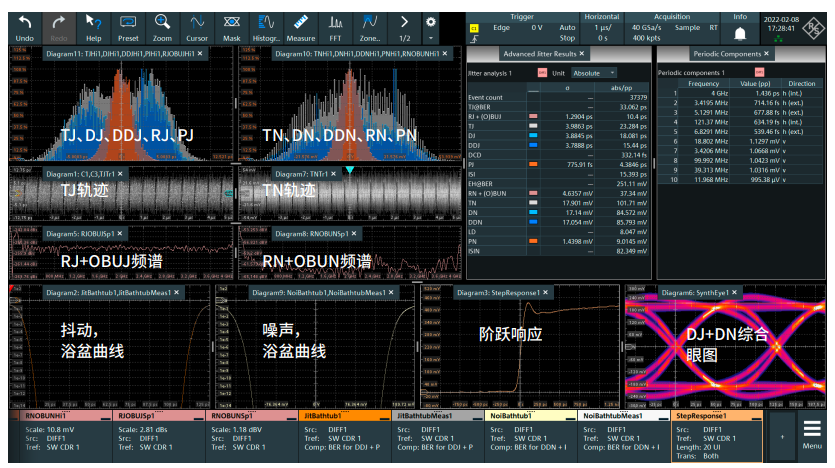The height and width of the screenshot is (468, 835).
Task: Show next toolbar page with 1/2 chevron
Action: [x=404, y=21]
